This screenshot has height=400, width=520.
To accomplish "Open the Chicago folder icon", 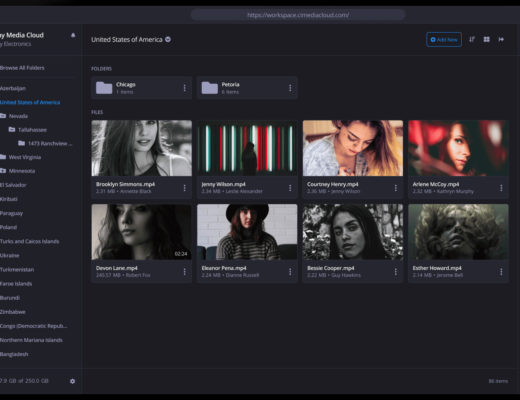I will (x=104, y=88).
